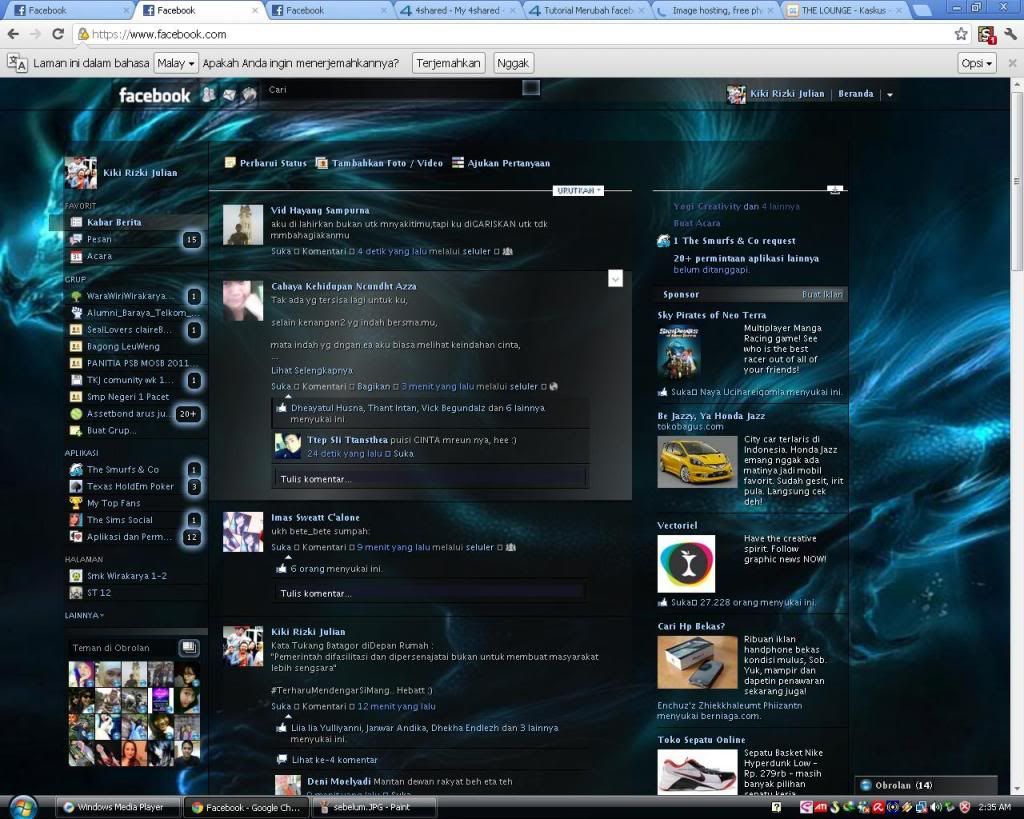
Task: Click Buat Iklan link in Sponsor section
Action: (822, 295)
